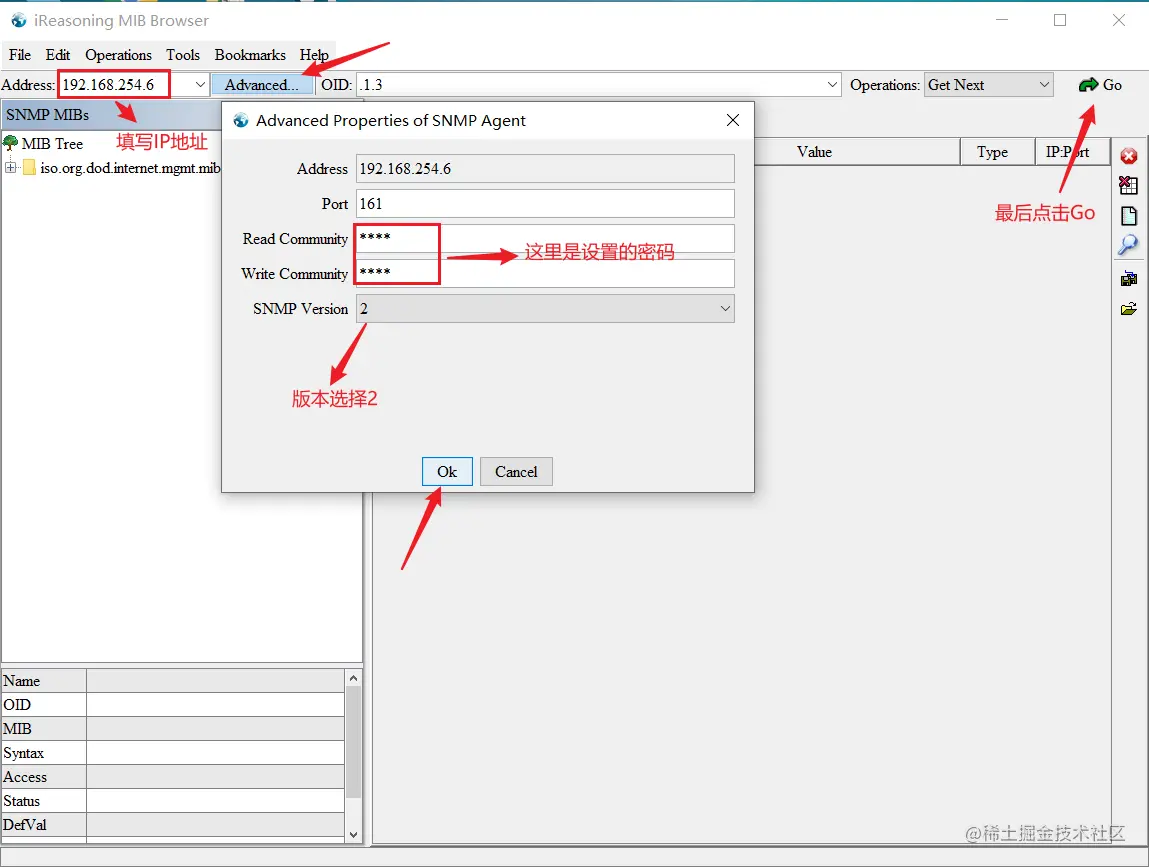Close the iReasoning MIB Browser window
The image size is (1149, 867).
point(1118,20)
